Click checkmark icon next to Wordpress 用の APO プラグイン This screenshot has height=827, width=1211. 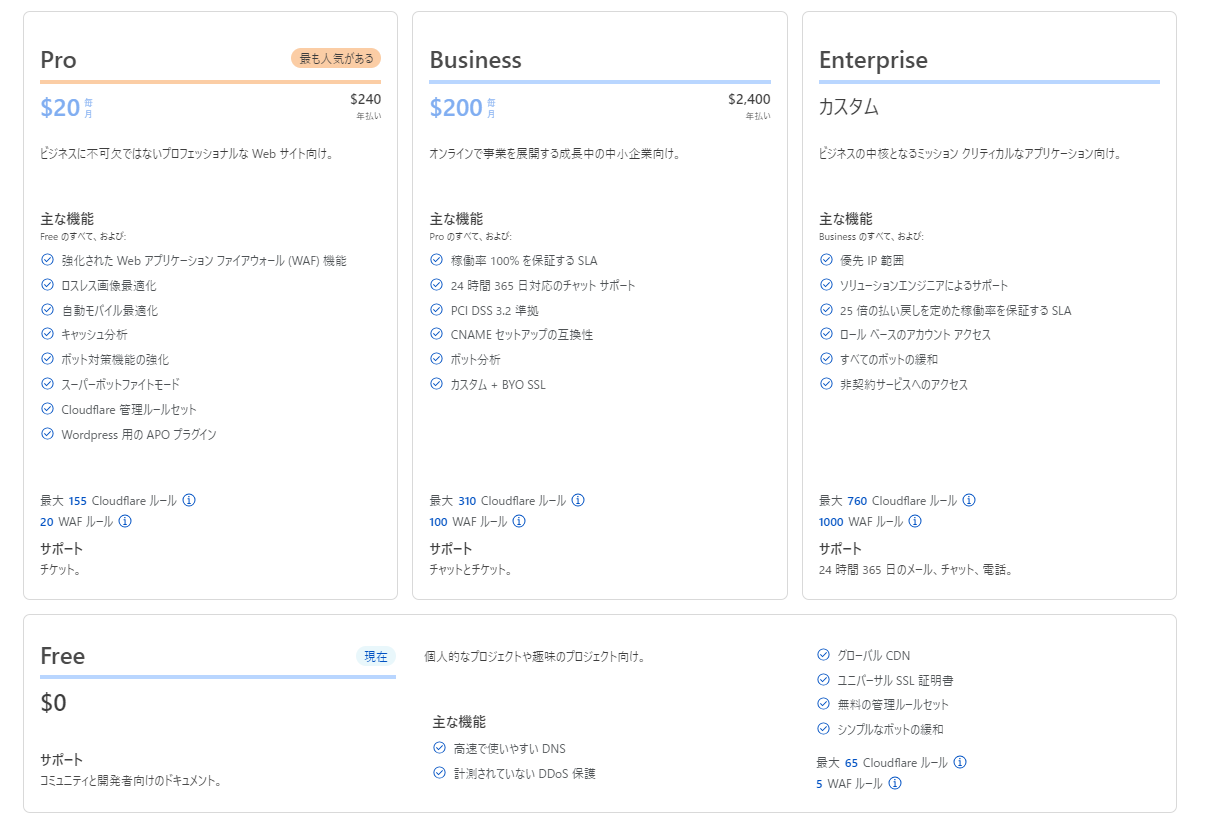pos(47,434)
